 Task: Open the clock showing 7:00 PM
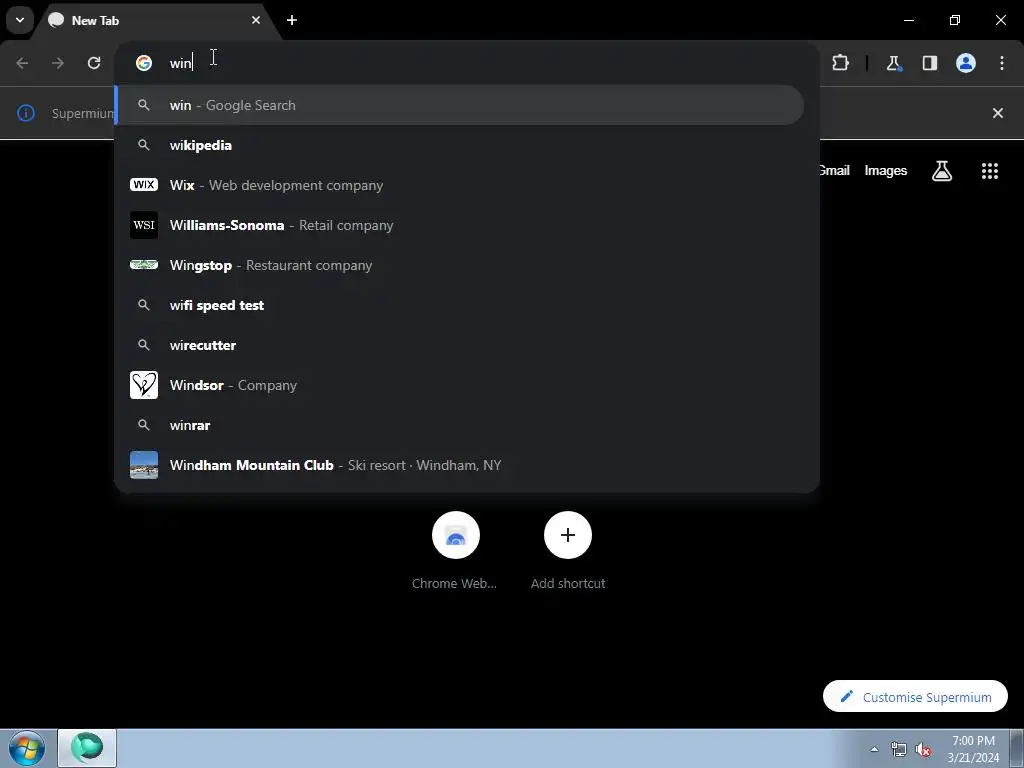pyautogui.click(x=973, y=749)
